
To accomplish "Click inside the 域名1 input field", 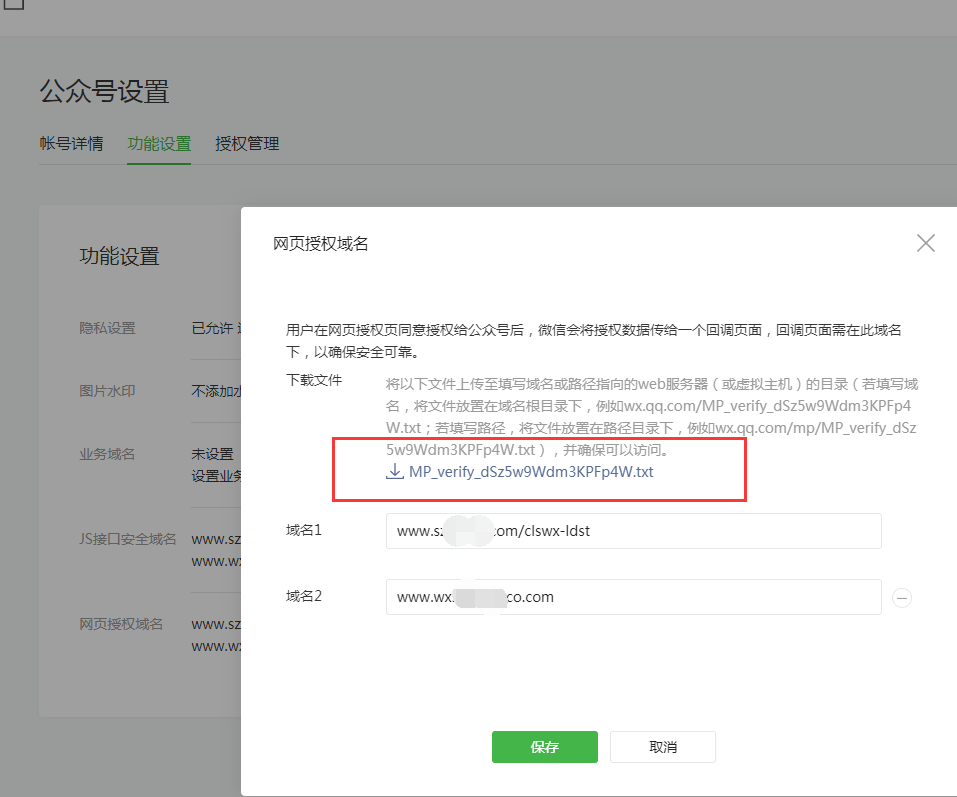I will click(x=633, y=531).
